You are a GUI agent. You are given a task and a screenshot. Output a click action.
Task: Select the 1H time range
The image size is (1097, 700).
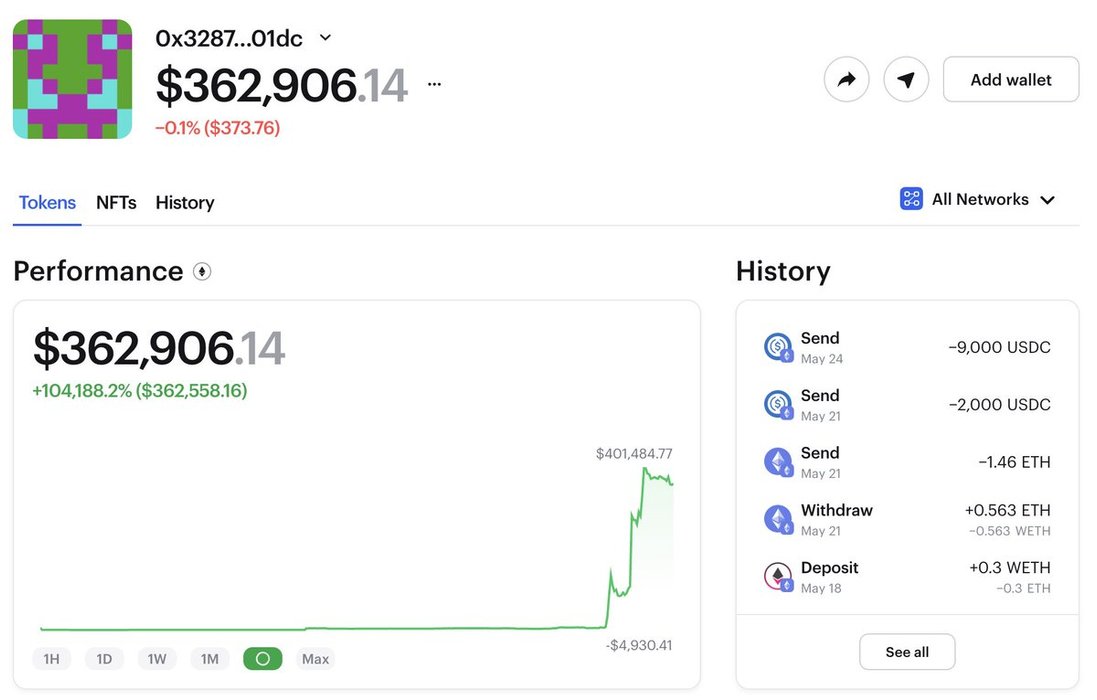coord(51,659)
